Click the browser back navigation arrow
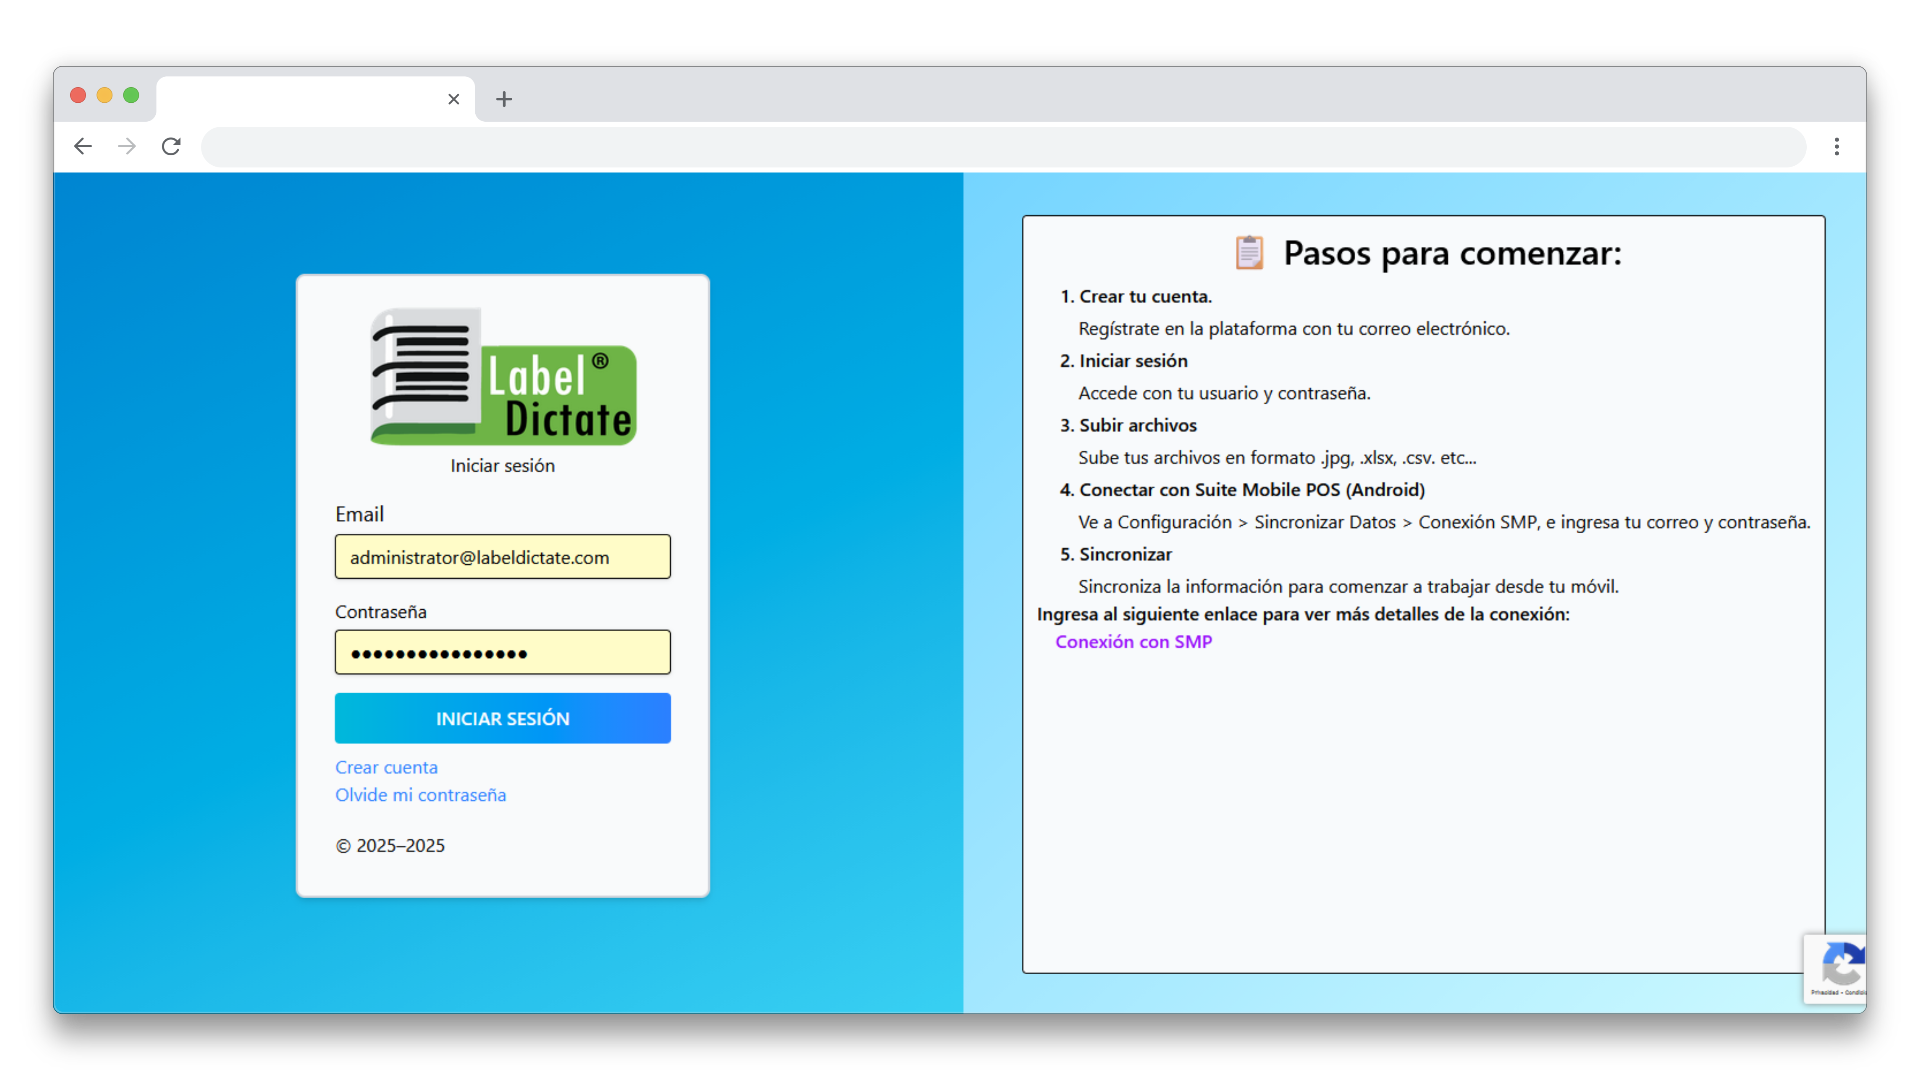1920x1080 pixels. [x=82, y=146]
